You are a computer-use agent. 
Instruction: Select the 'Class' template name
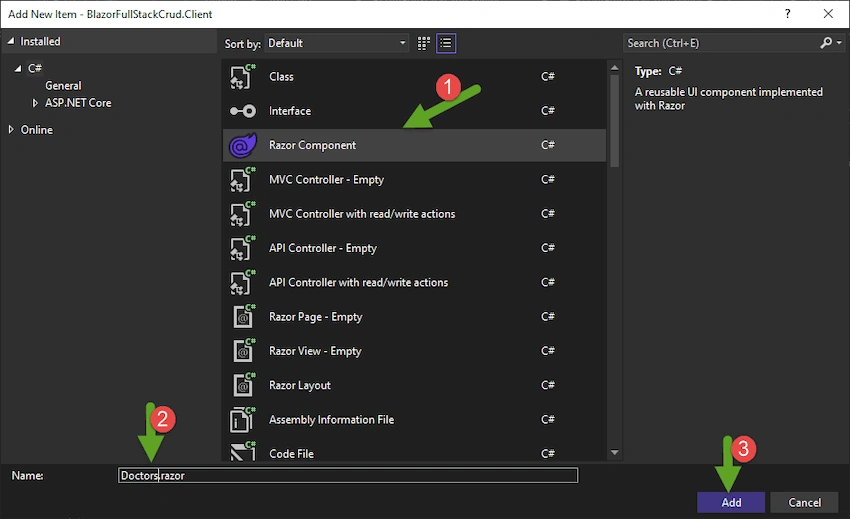(x=281, y=76)
